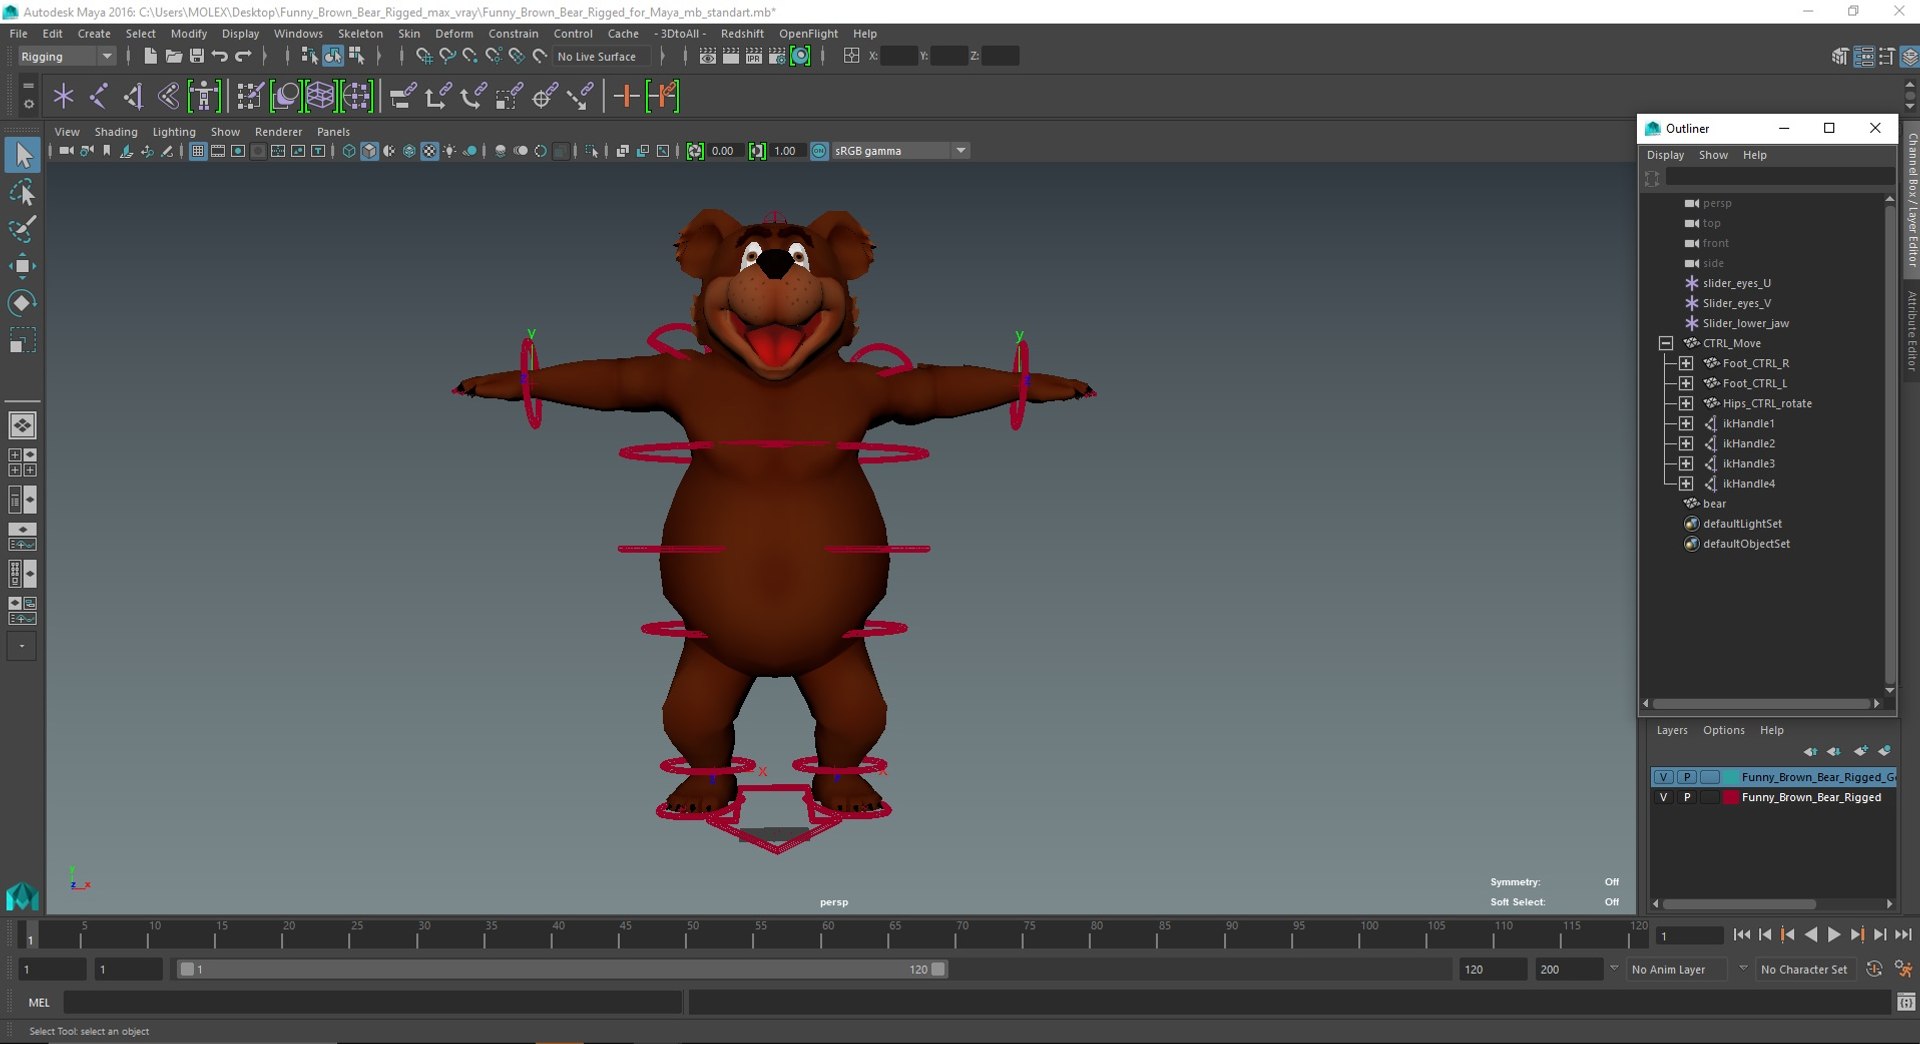Click the animation preferences icon
This screenshot has width=1920, height=1044.
1903,969
